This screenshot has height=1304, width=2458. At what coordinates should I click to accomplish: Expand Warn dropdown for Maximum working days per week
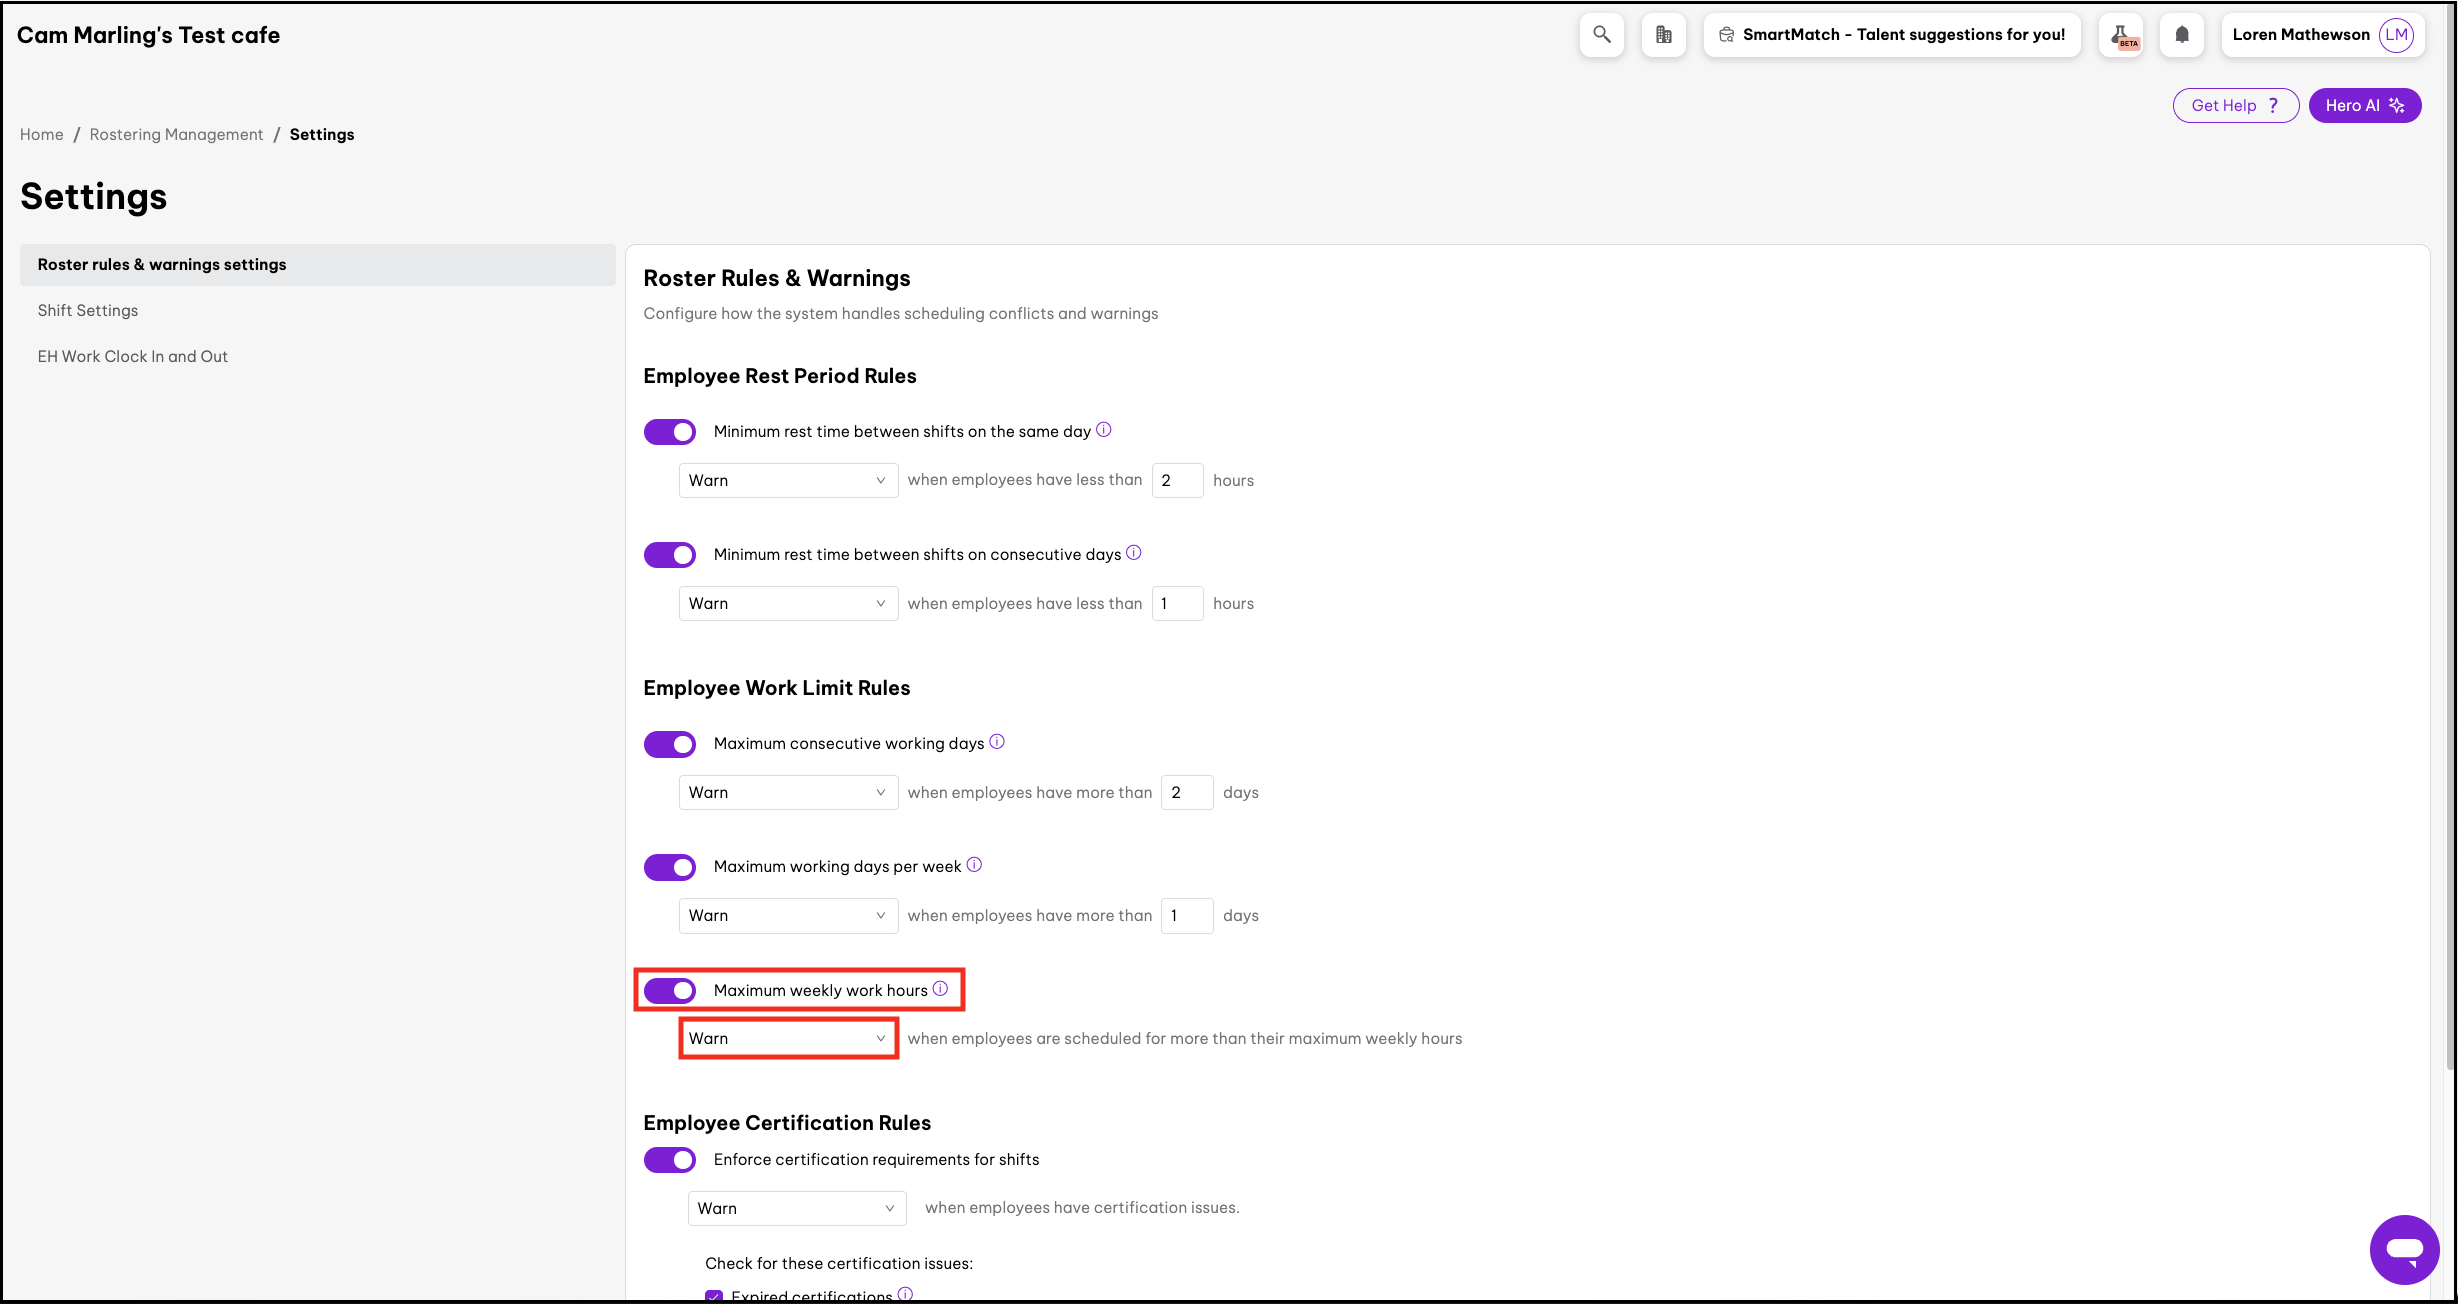(788, 915)
